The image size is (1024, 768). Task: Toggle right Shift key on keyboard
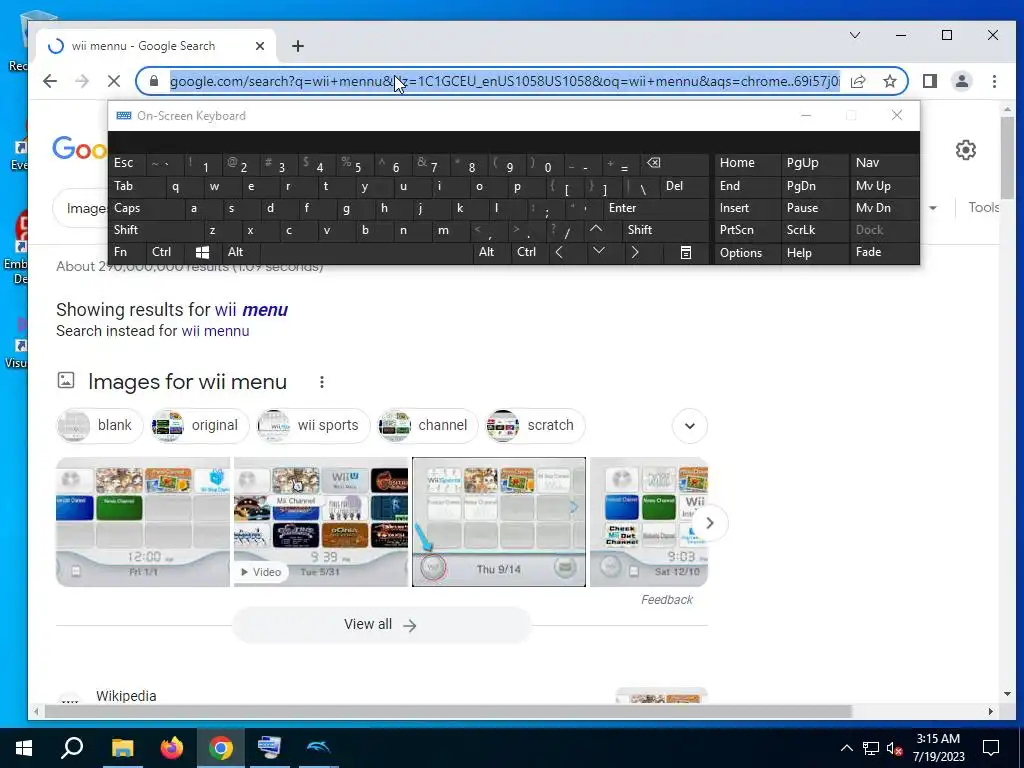(665, 230)
